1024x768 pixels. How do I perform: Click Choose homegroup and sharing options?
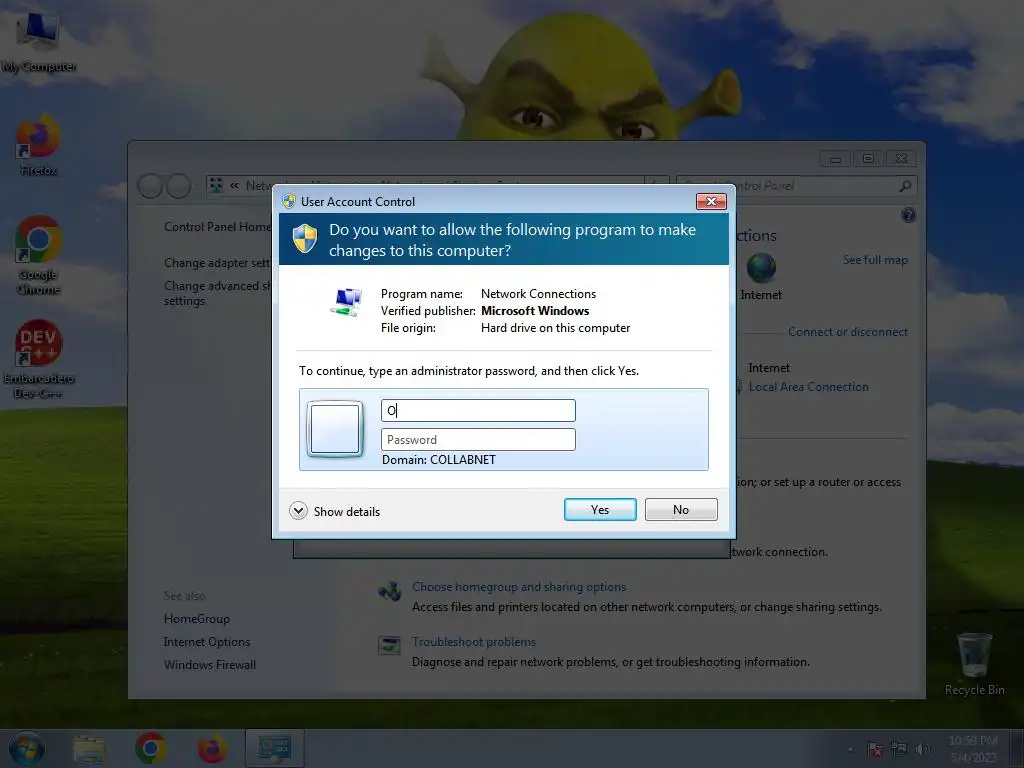click(x=519, y=586)
